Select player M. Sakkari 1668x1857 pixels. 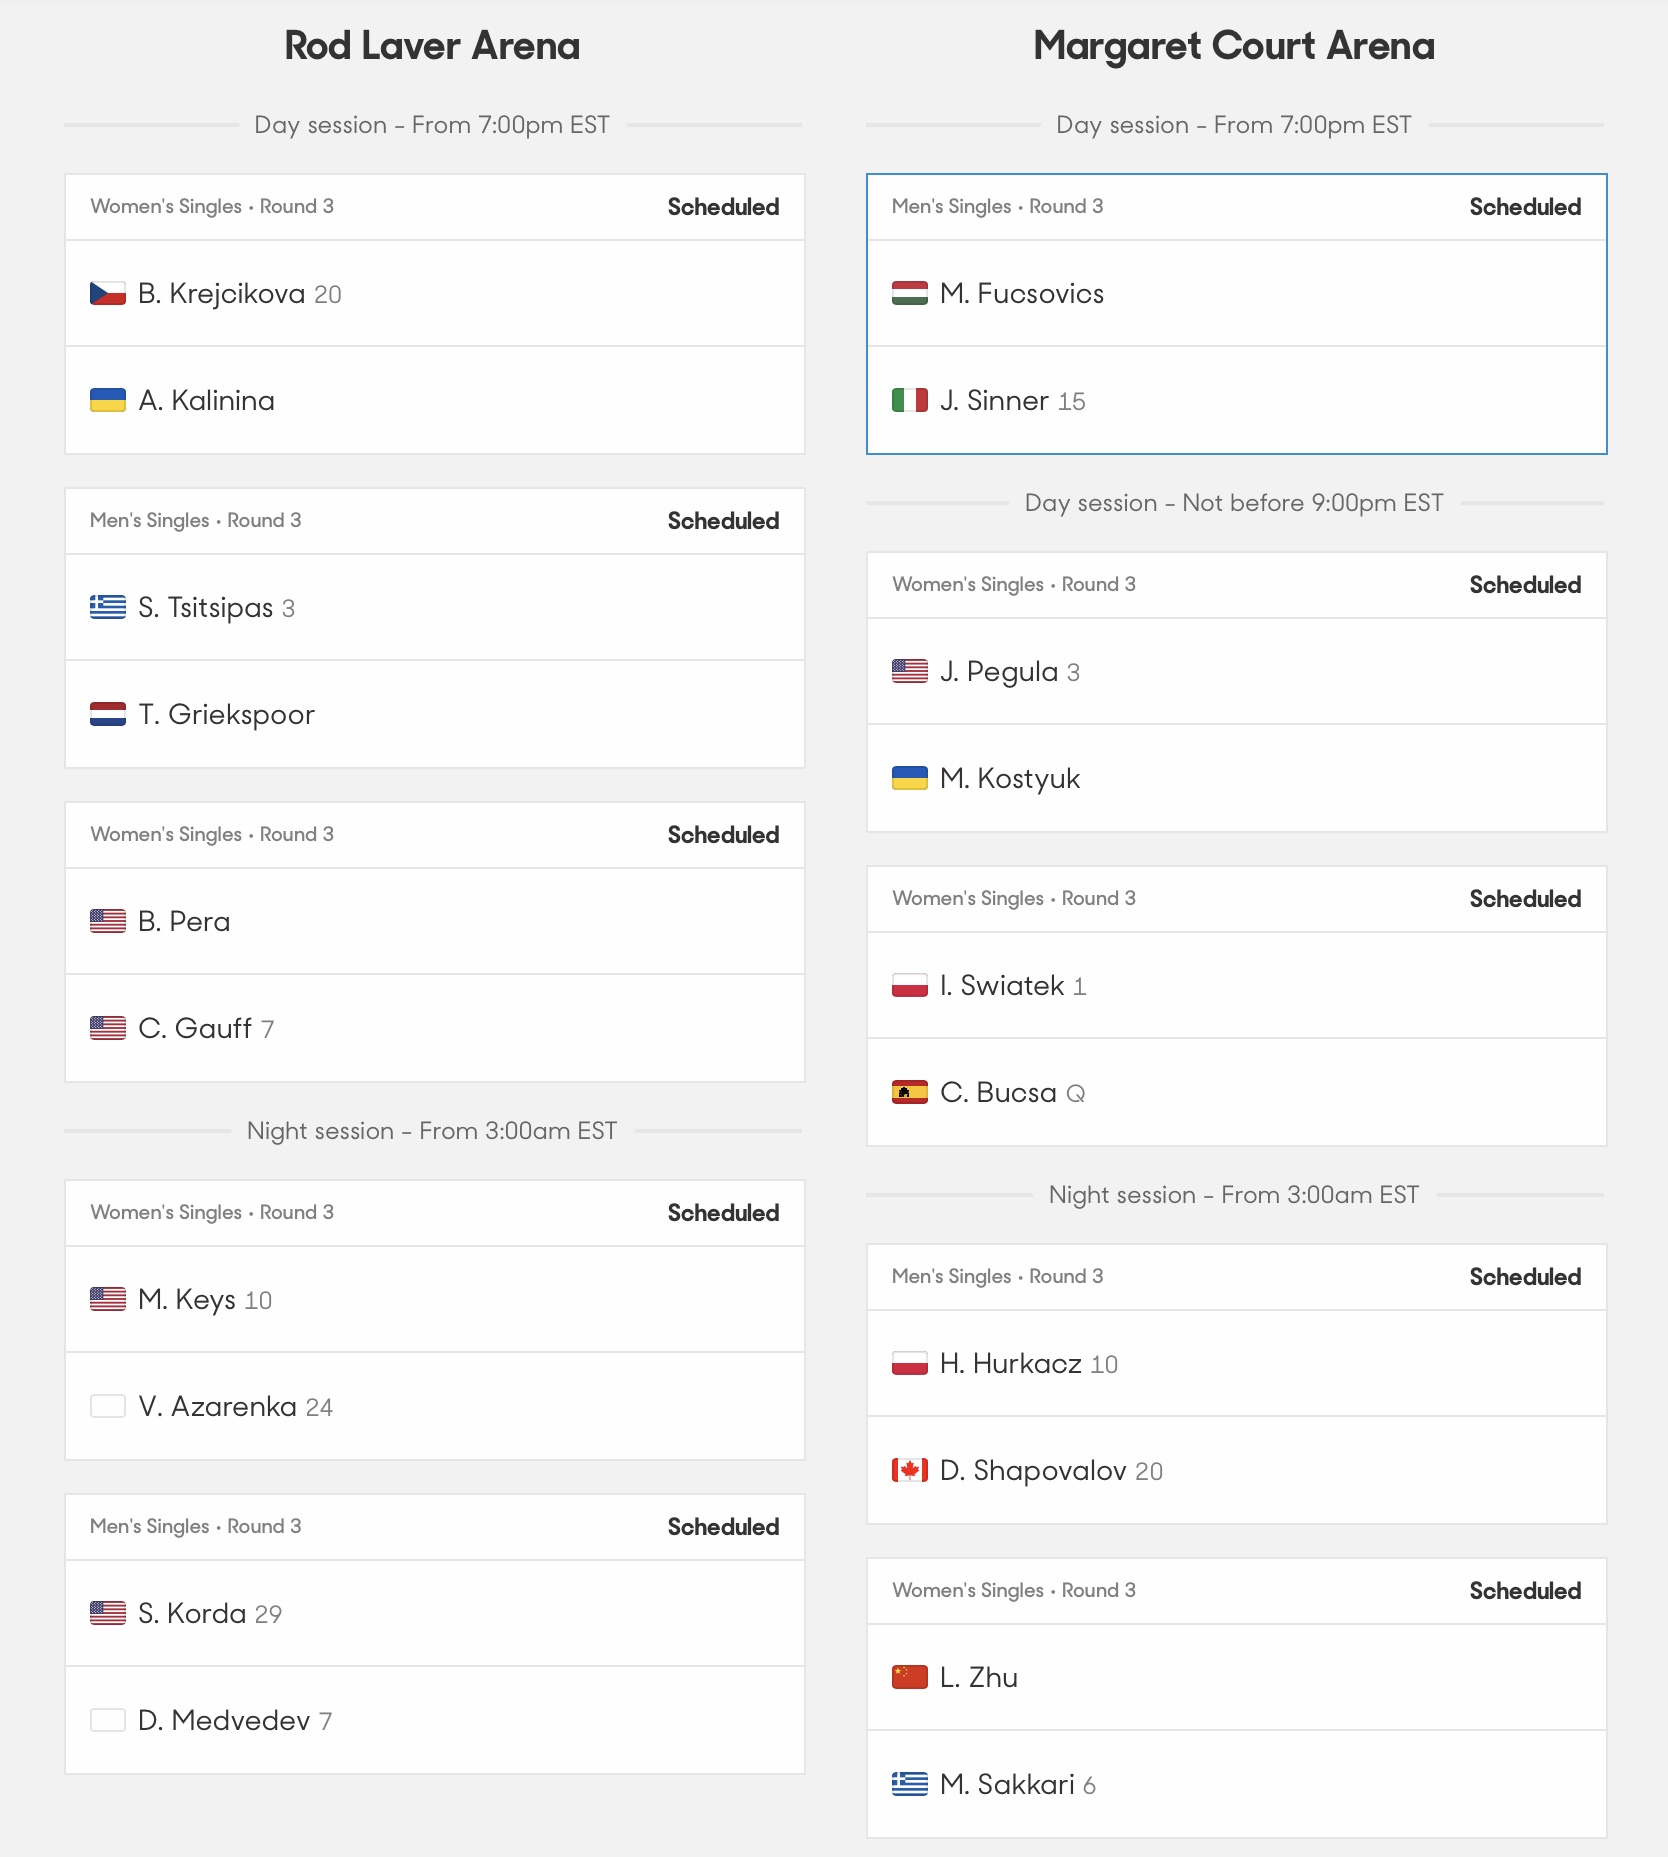pyautogui.click(x=1237, y=1784)
